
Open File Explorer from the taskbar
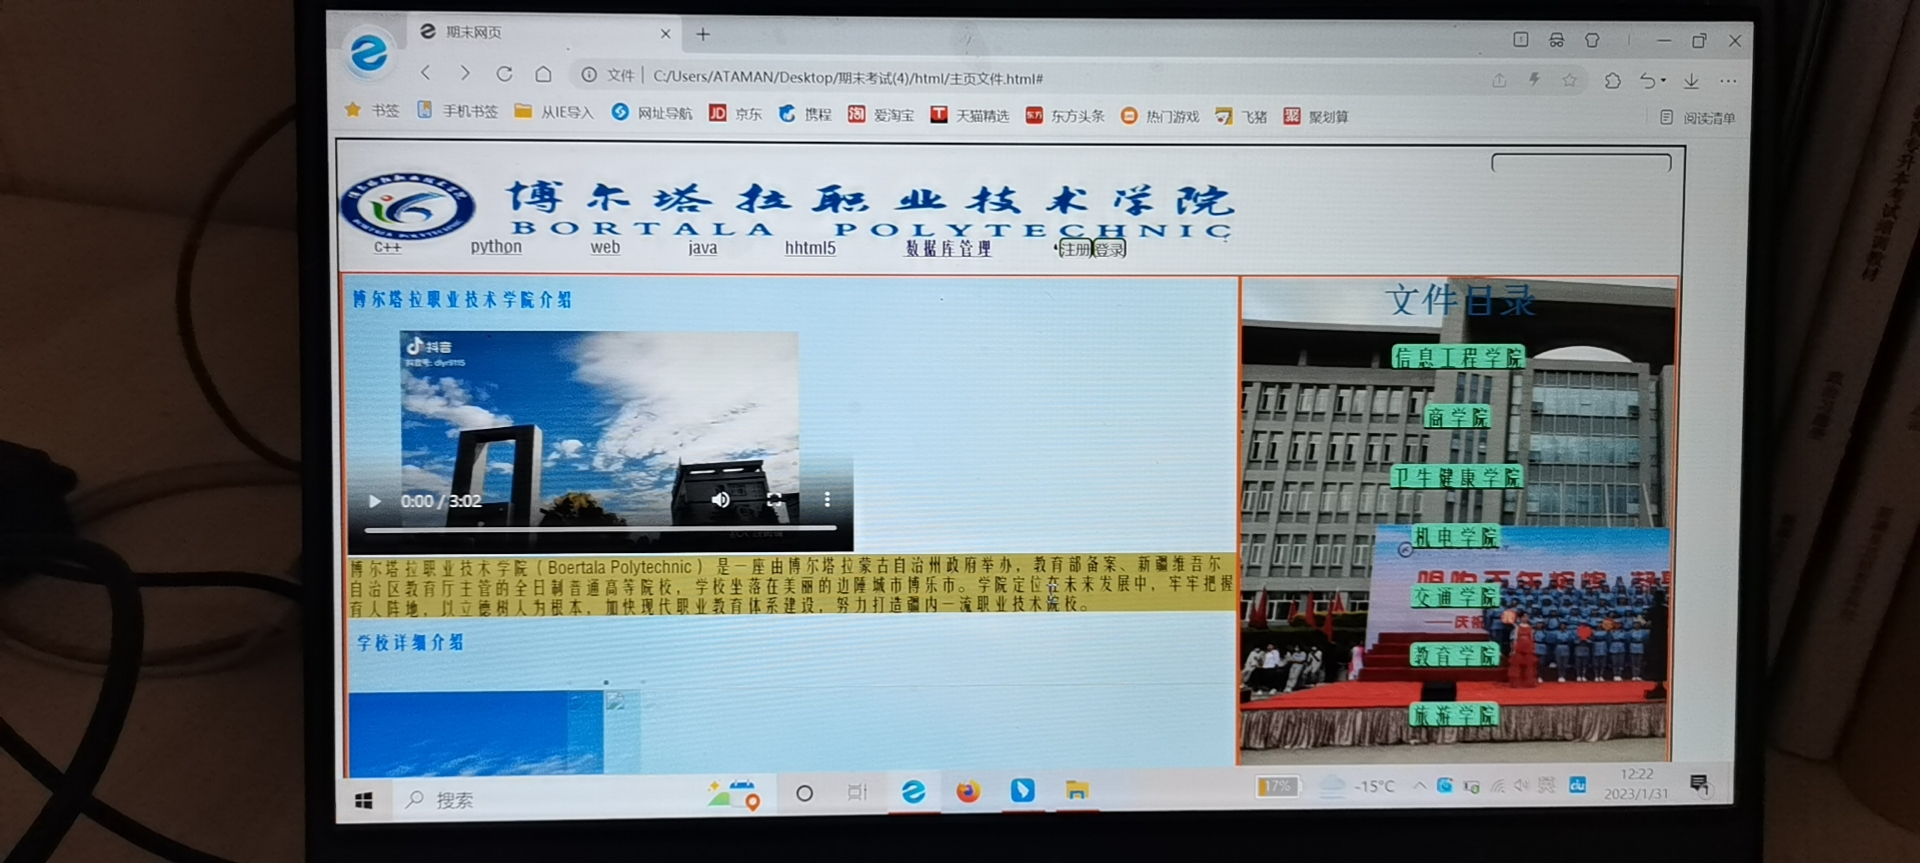[x=1076, y=790]
